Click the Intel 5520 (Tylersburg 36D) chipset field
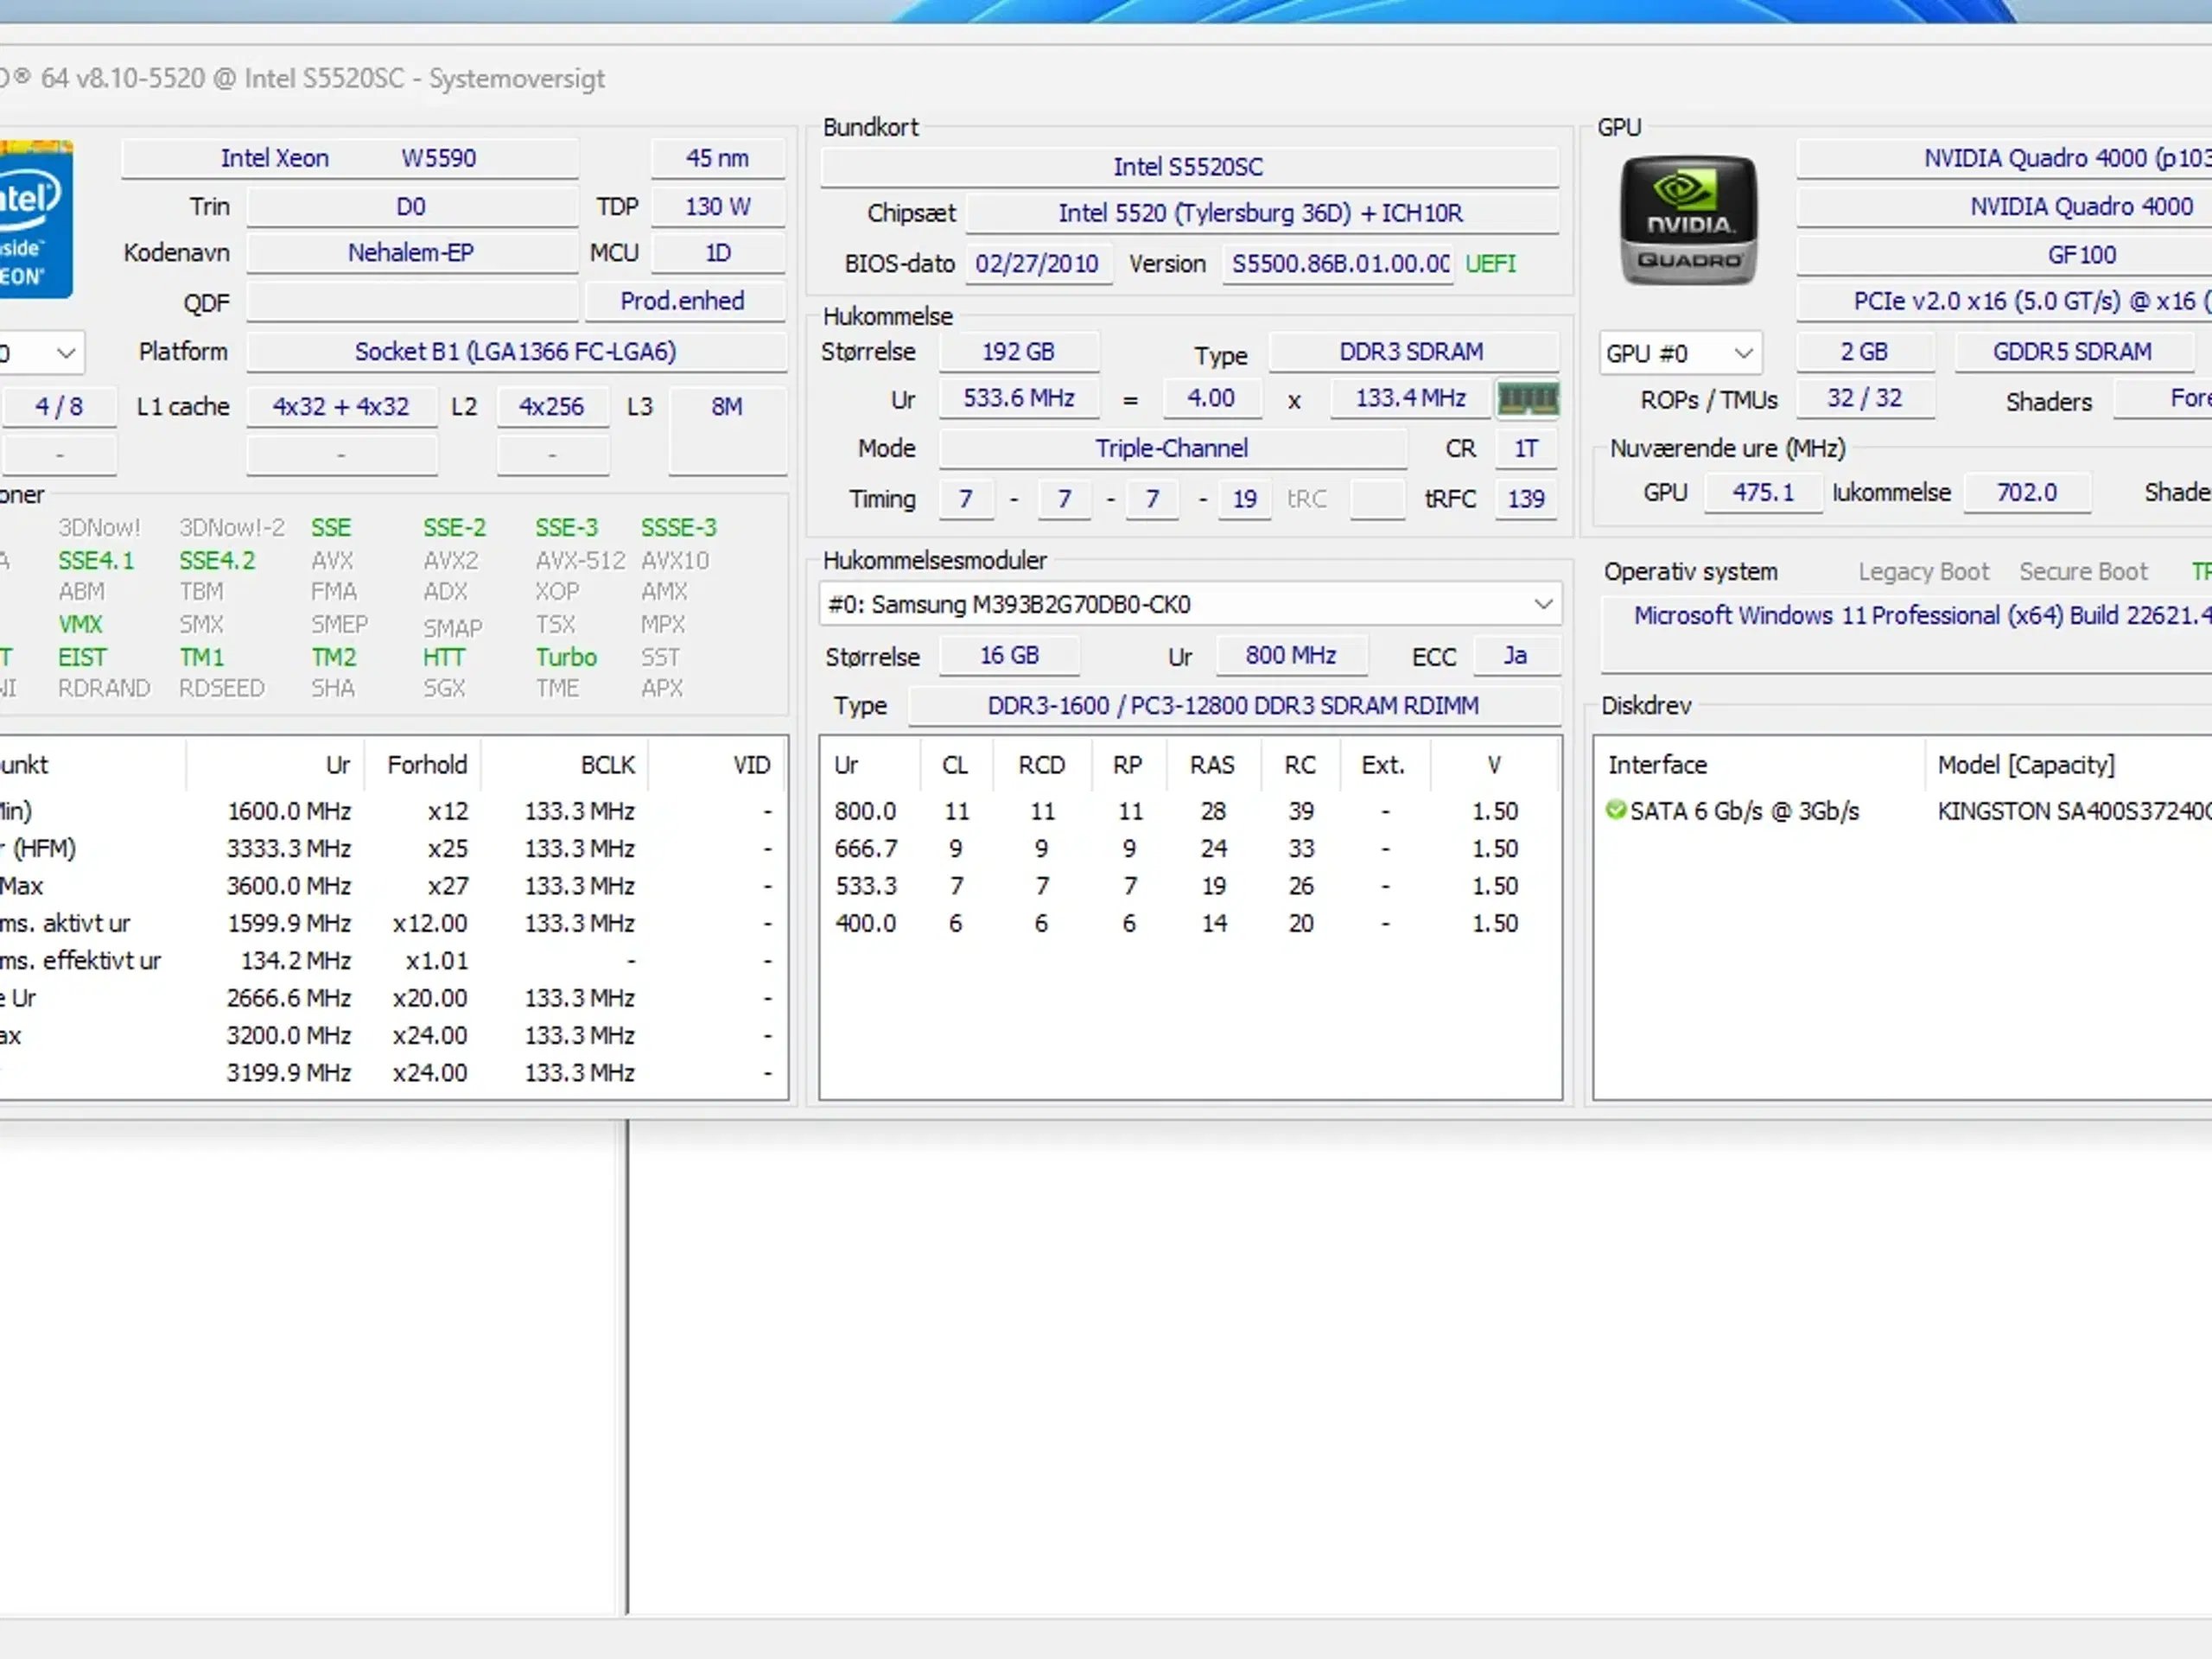 click(1261, 213)
